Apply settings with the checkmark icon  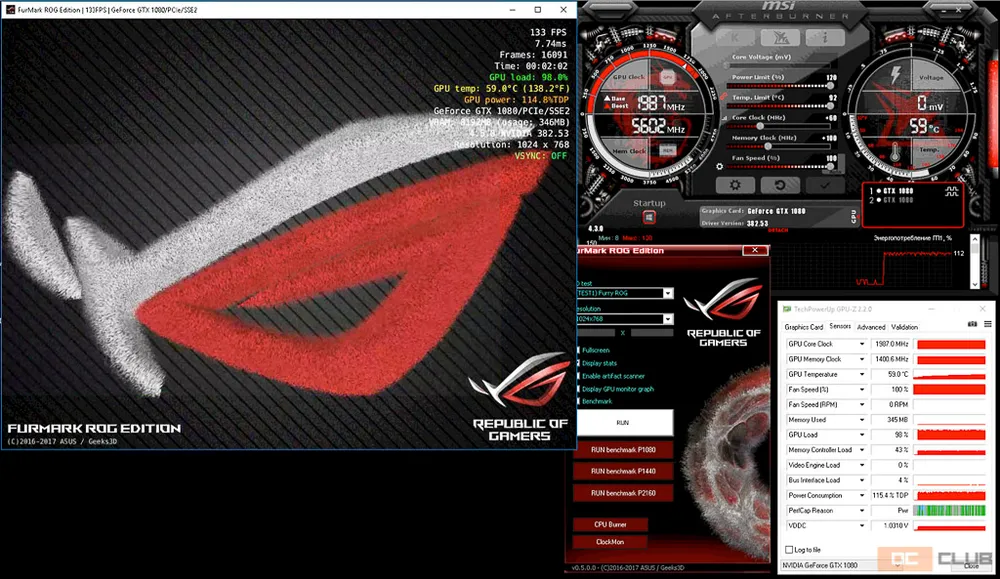point(825,185)
